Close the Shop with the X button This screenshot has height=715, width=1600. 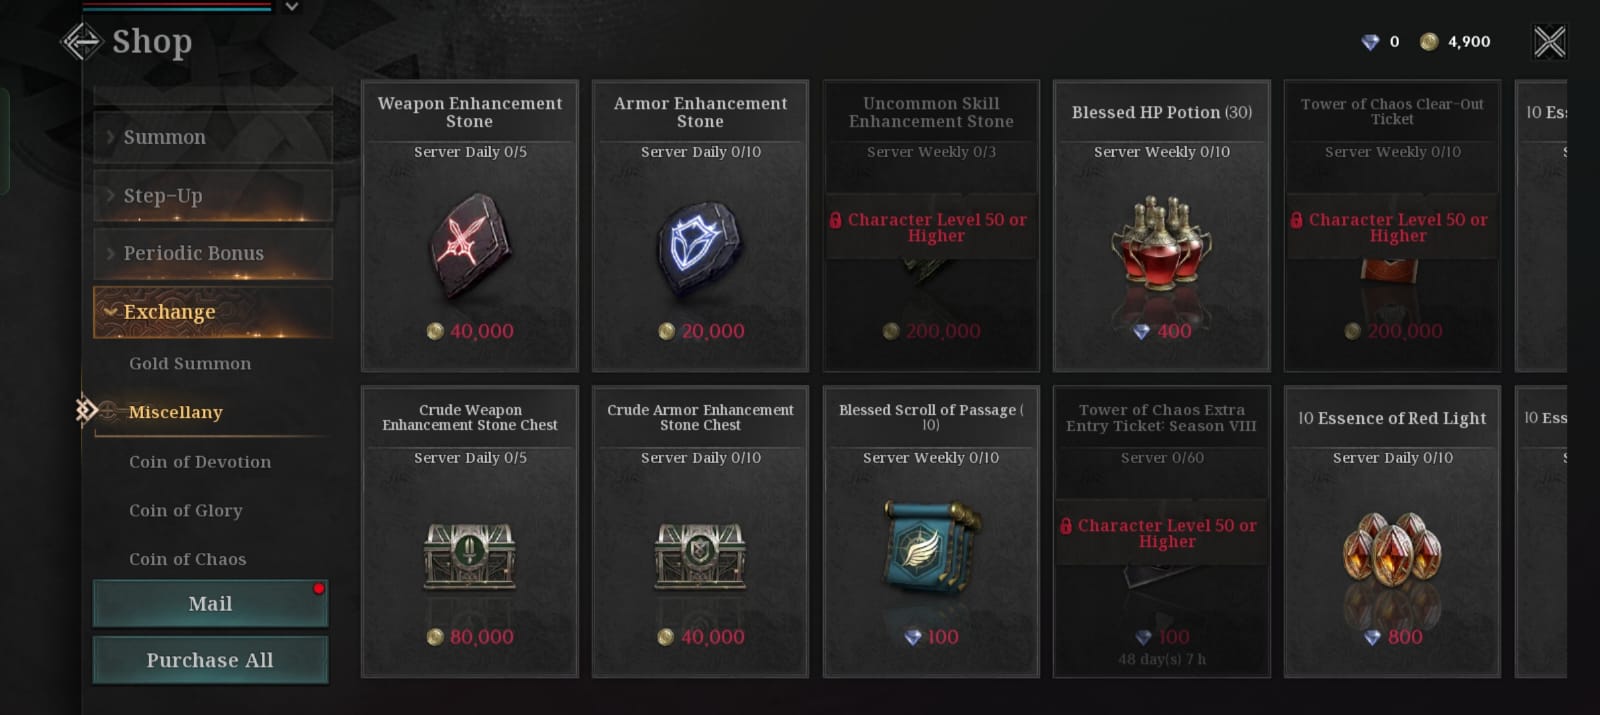click(1549, 42)
